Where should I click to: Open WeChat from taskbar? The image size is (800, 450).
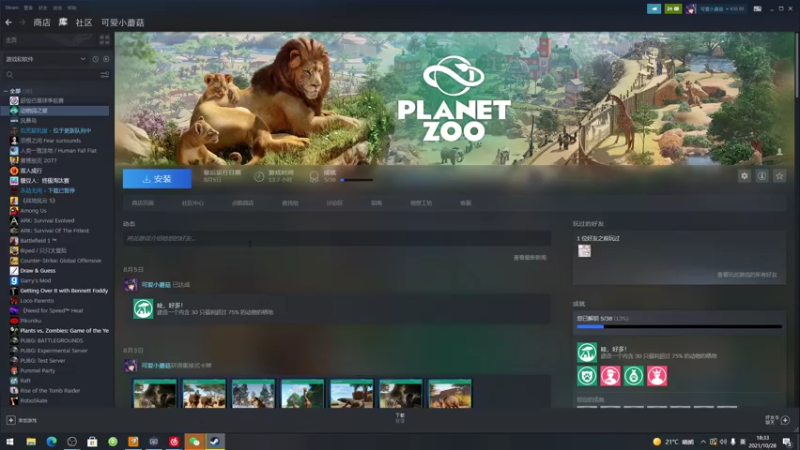(194, 441)
